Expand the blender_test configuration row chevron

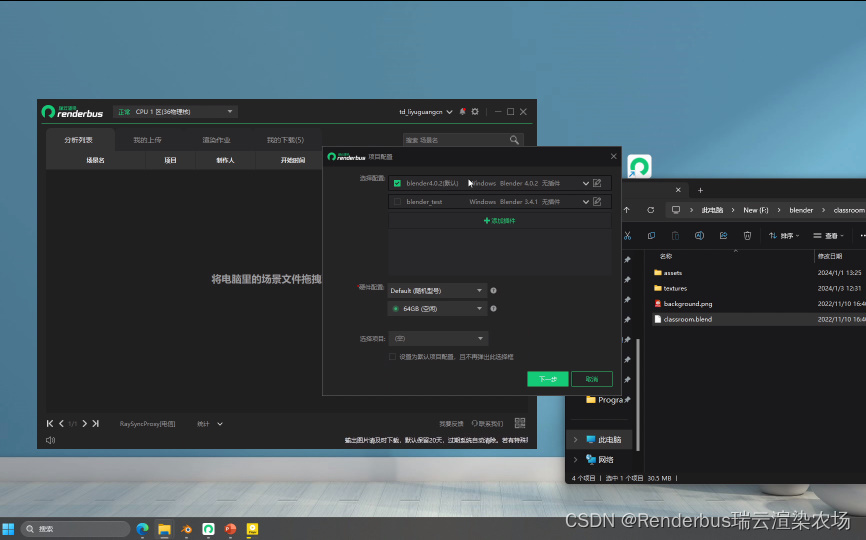tap(585, 202)
